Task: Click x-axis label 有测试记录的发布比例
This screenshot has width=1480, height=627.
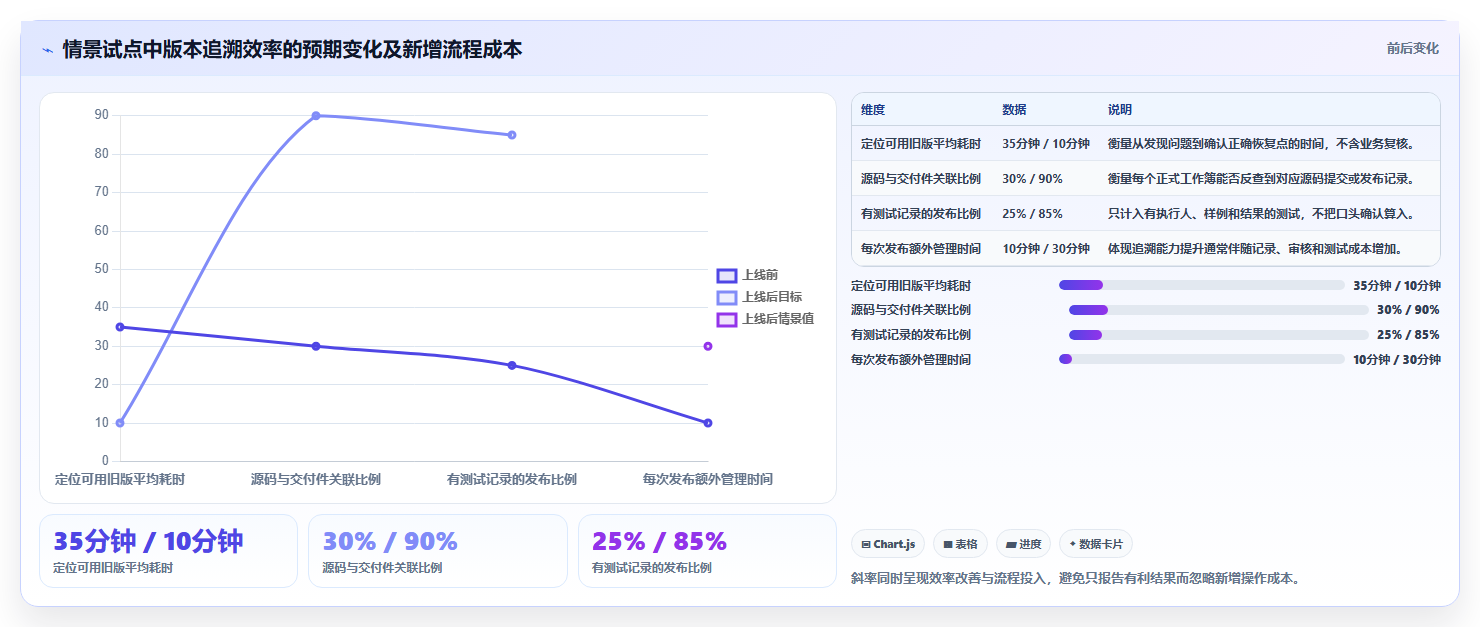Action: tap(512, 479)
